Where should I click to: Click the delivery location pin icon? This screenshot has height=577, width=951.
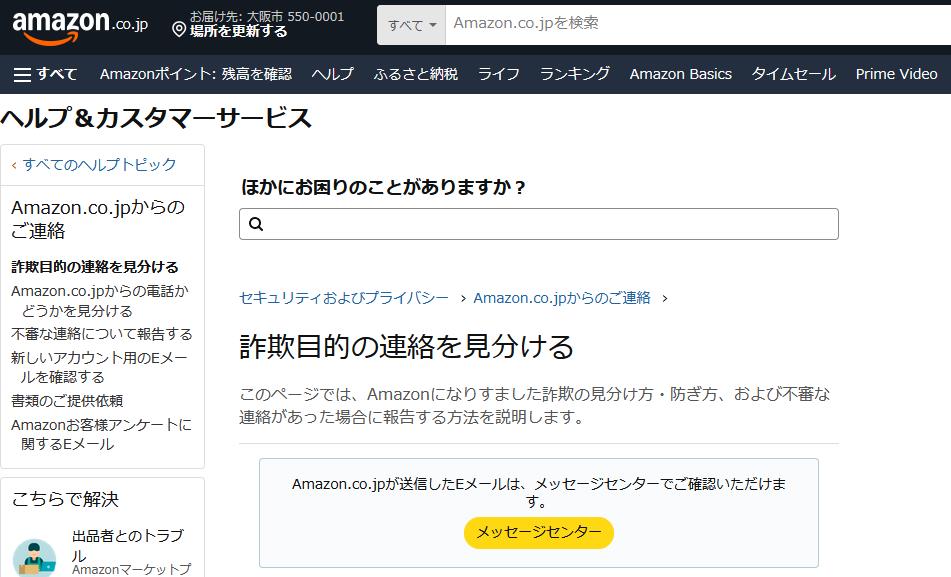179,30
